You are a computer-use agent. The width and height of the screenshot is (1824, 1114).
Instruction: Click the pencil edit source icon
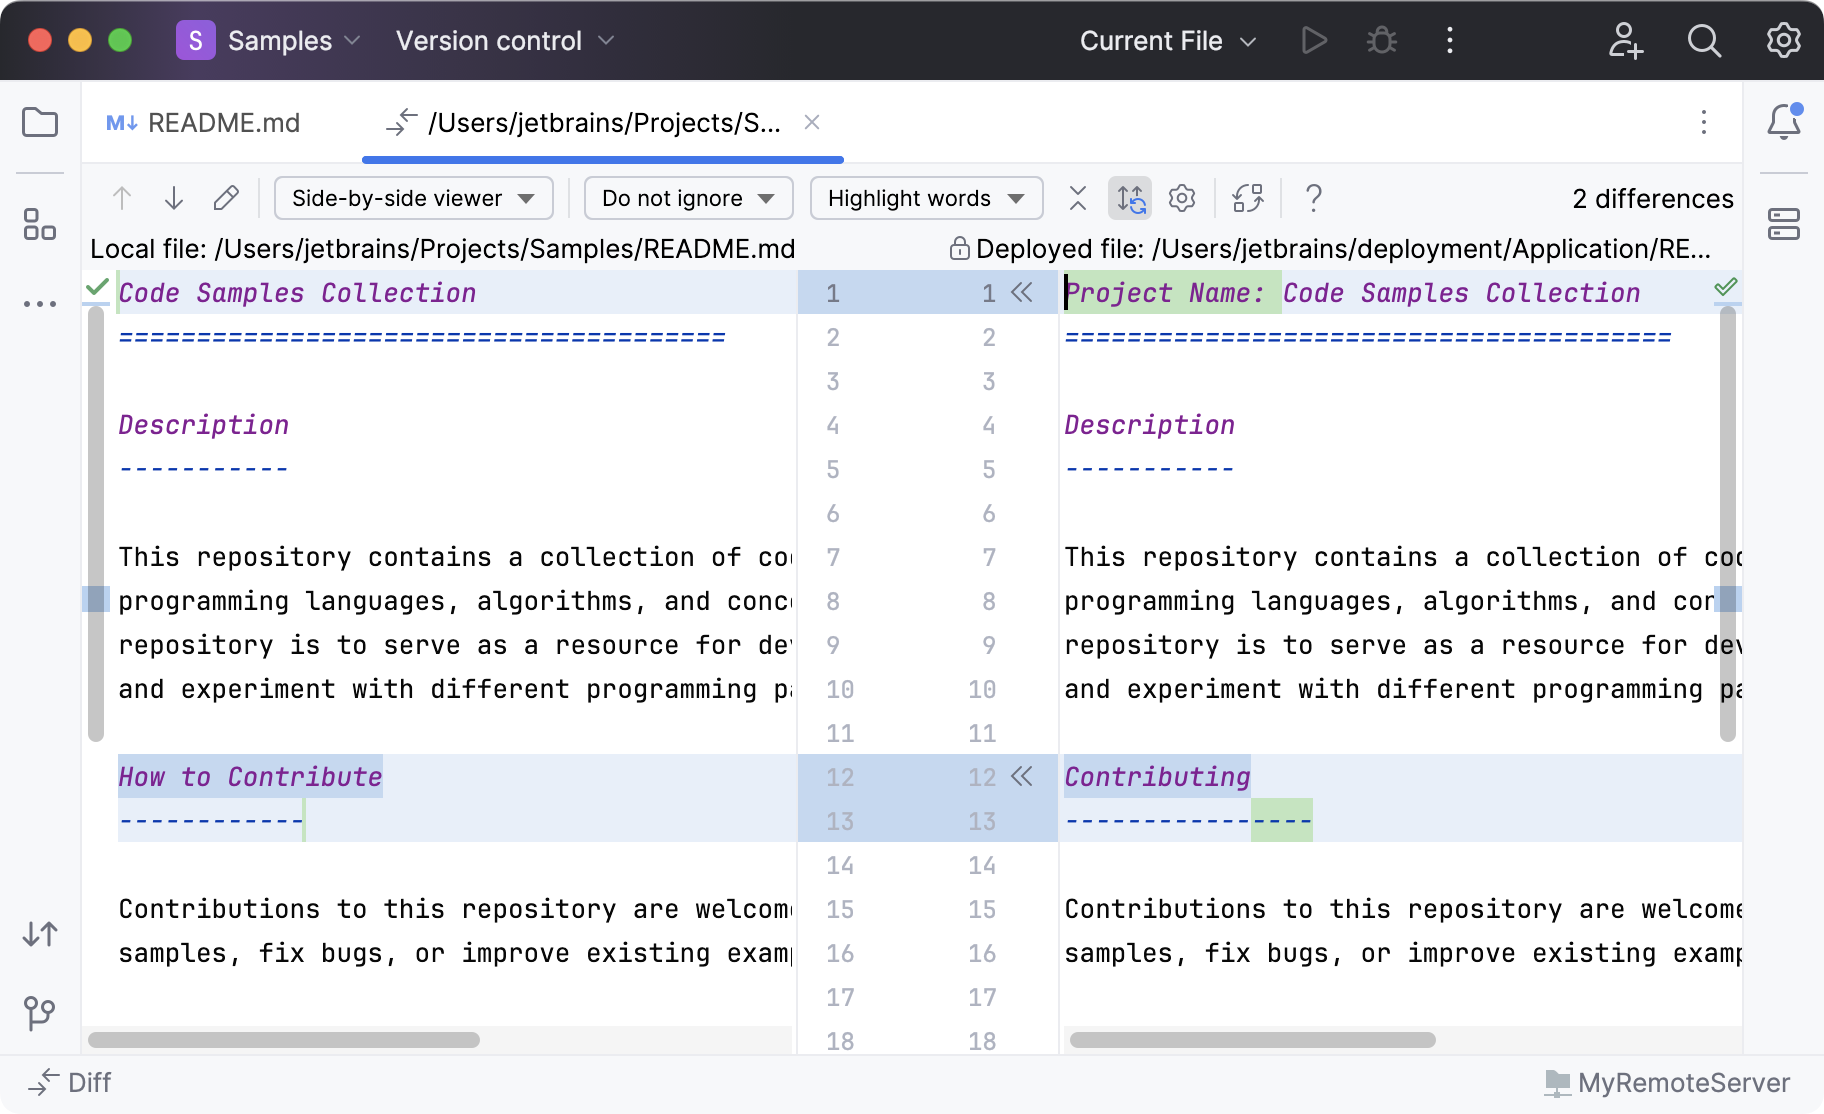coord(226,198)
